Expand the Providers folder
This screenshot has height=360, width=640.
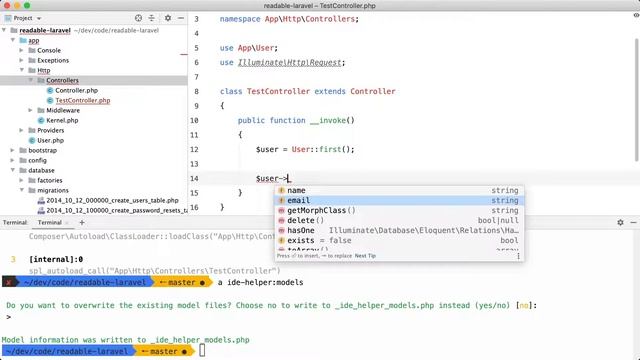point(22,130)
